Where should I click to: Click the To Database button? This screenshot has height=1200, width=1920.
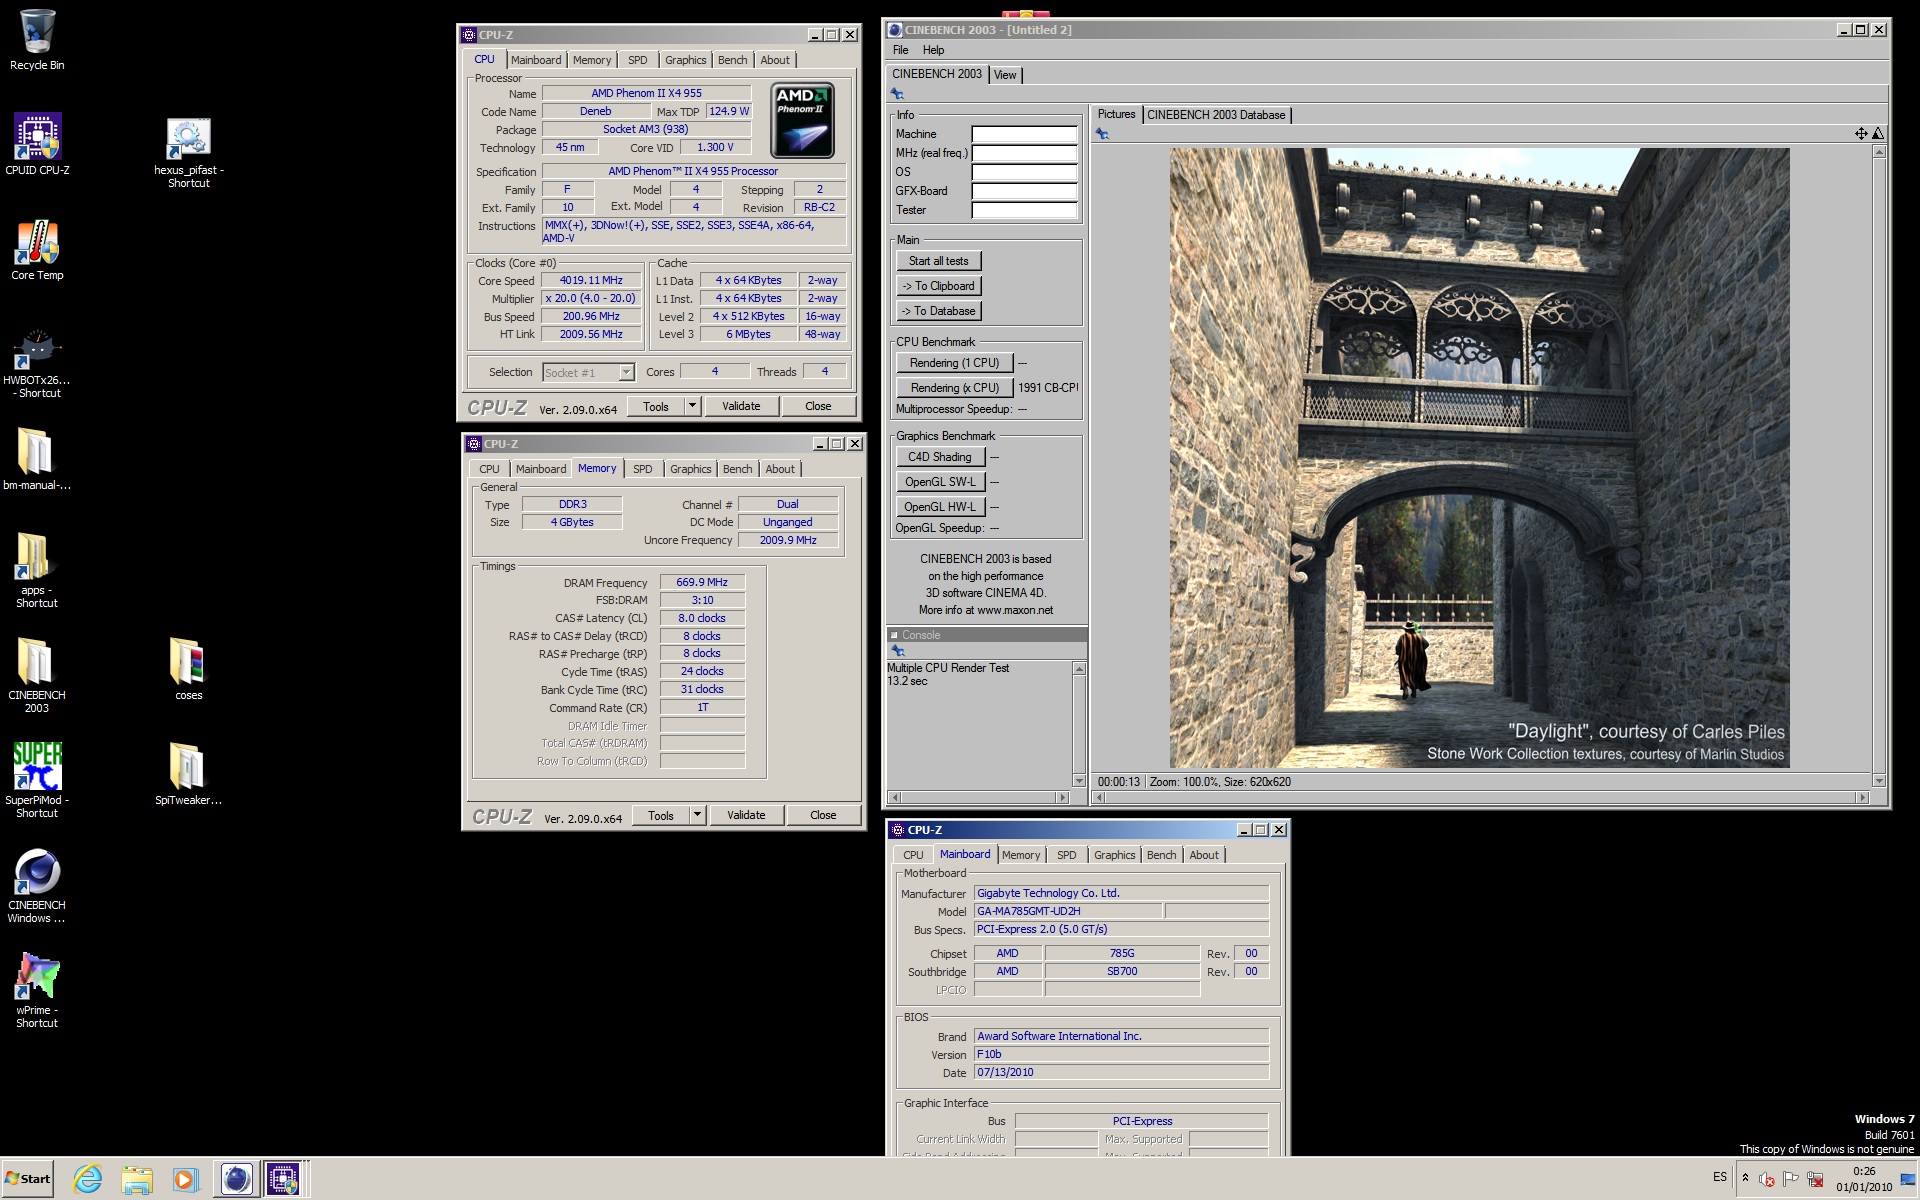coord(938,311)
